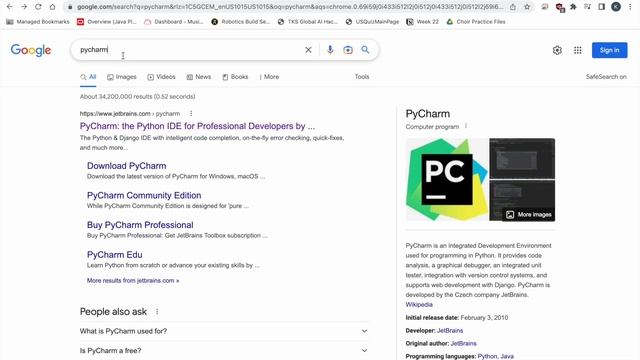The height and width of the screenshot is (360, 640).
Task: Expand What is PyCharm used for?
Action: click(224, 331)
